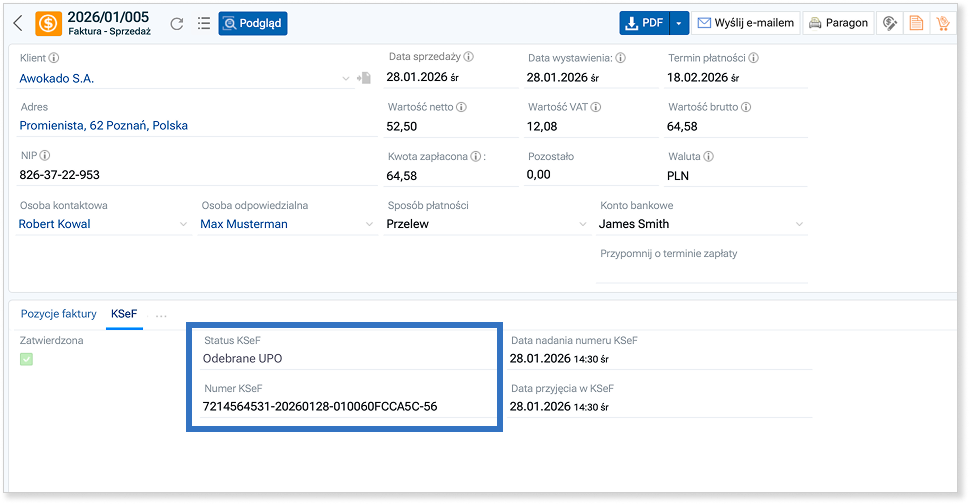Image resolution: width=969 pixels, height=504 pixels.
Task: Expand the PDF dropdown arrow
Action: [678, 23]
